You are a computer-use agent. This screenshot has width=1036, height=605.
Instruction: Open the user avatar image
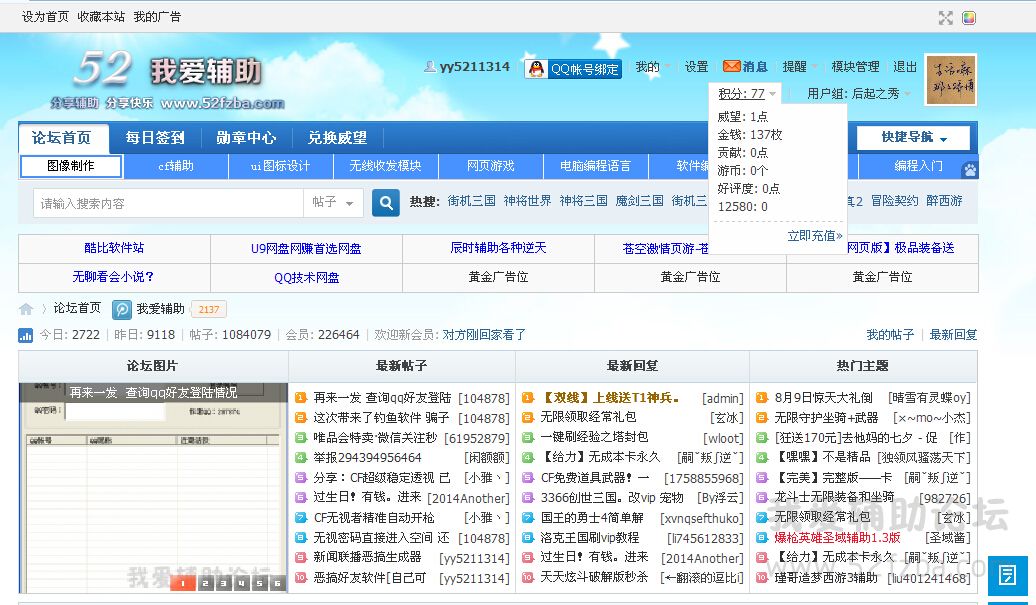pos(951,81)
